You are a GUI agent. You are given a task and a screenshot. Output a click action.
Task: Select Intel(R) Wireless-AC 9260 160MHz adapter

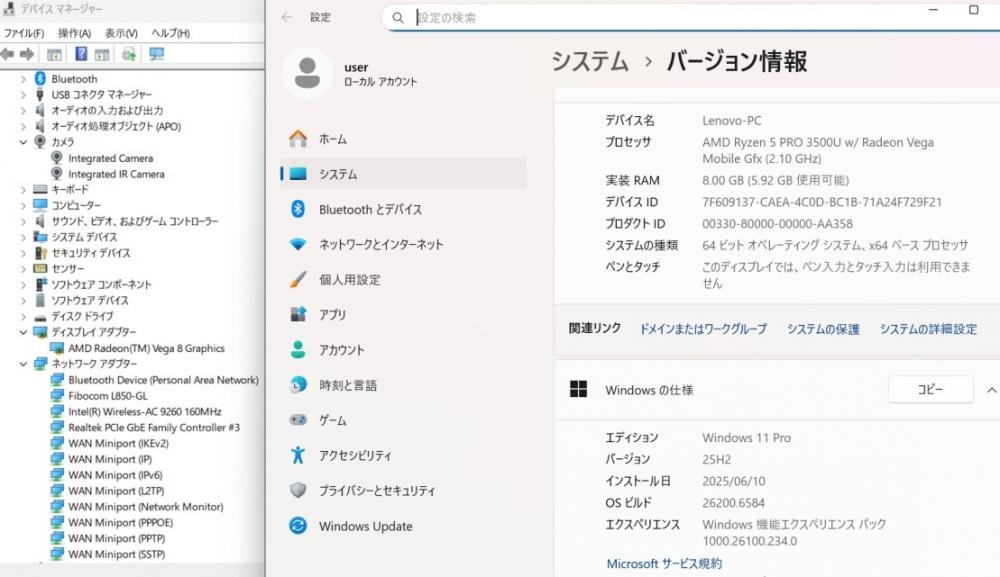coord(144,411)
